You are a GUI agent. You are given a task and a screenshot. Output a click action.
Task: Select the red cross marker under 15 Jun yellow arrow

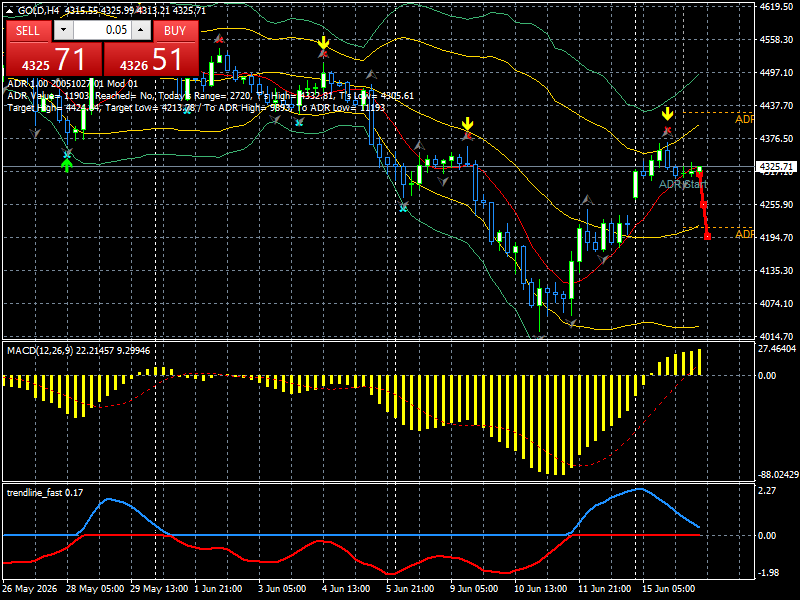(x=667, y=131)
